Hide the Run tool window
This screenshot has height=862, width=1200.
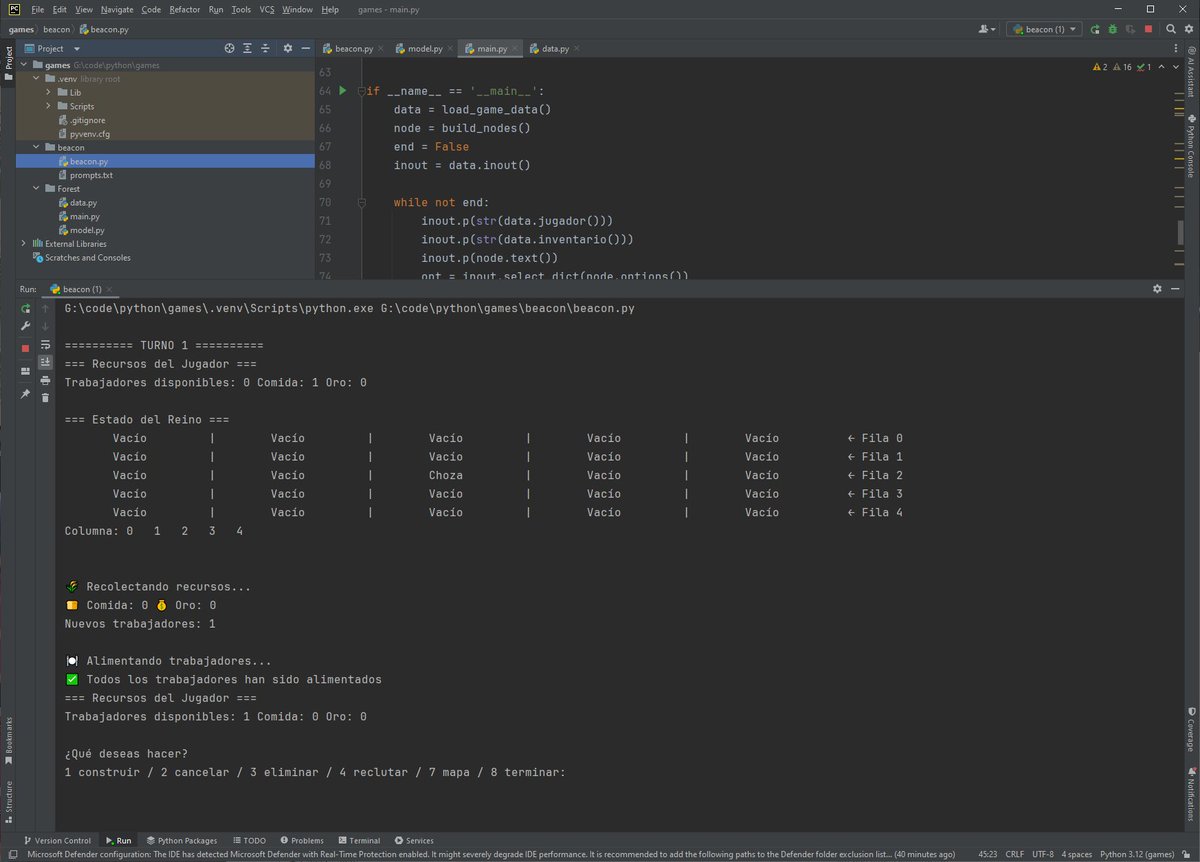tap(1174, 288)
